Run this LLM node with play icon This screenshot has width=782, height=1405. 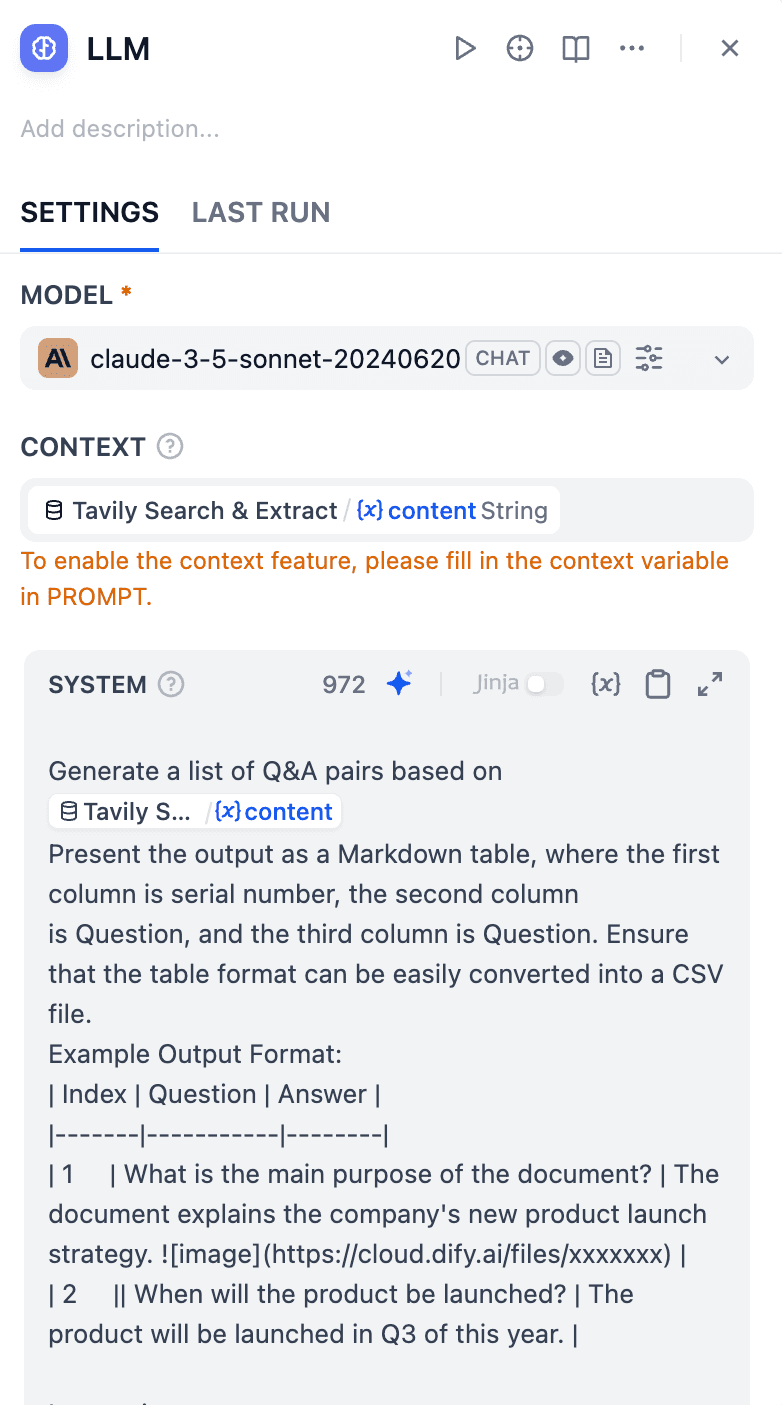pyautogui.click(x=464, y=48)
